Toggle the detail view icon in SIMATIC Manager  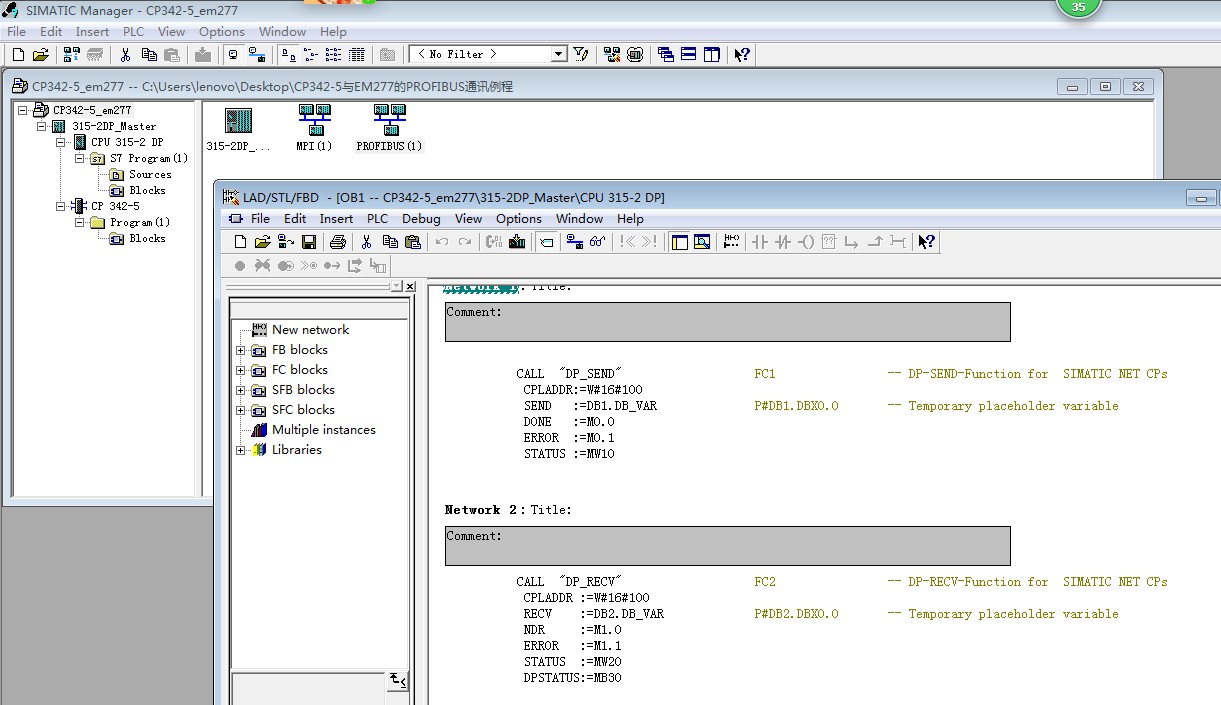356,54
